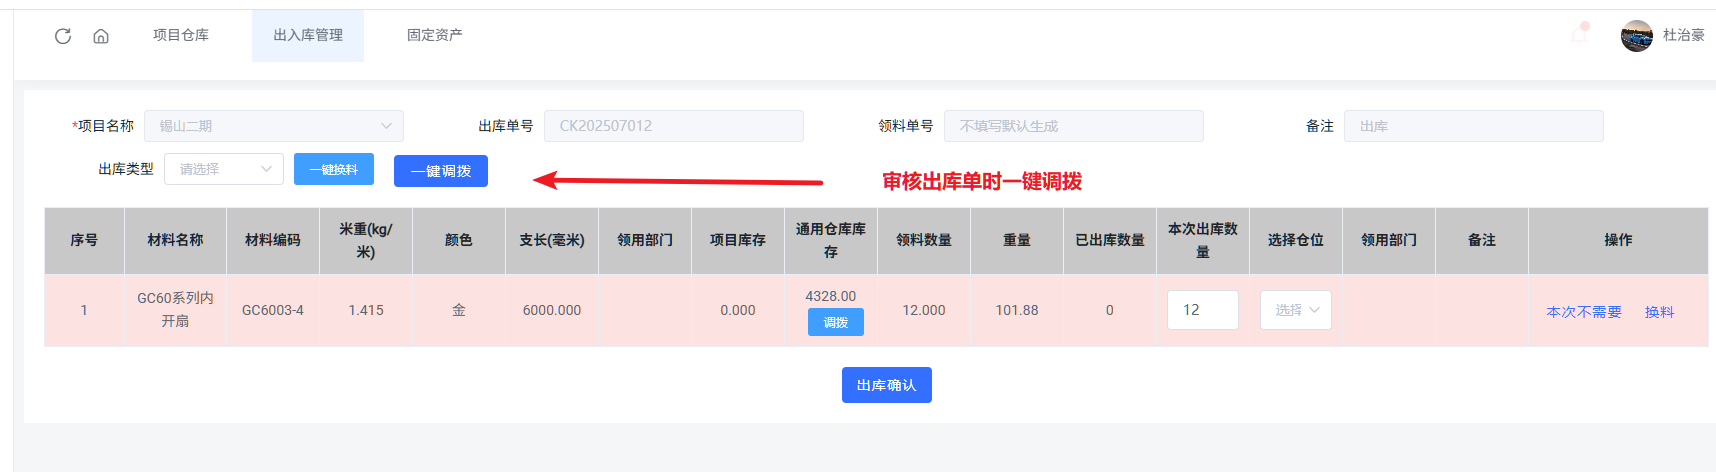Screen dimensions: 1716x472
Task: Click the 换料 link in 操作 column
Action: 1659,312
